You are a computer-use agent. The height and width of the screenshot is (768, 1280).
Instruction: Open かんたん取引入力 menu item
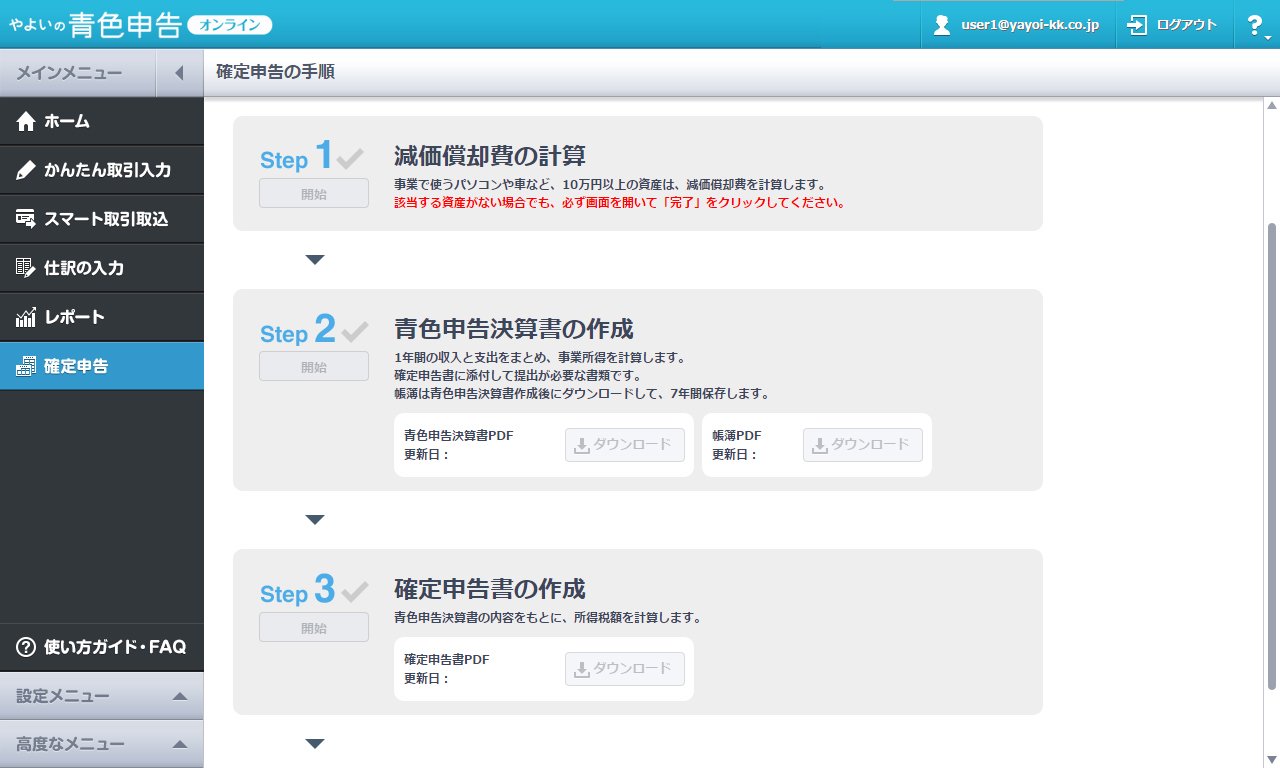point(102,171)
